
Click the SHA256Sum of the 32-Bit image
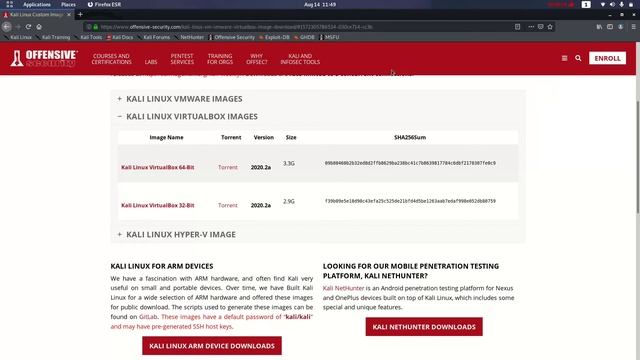coord(410,201)
